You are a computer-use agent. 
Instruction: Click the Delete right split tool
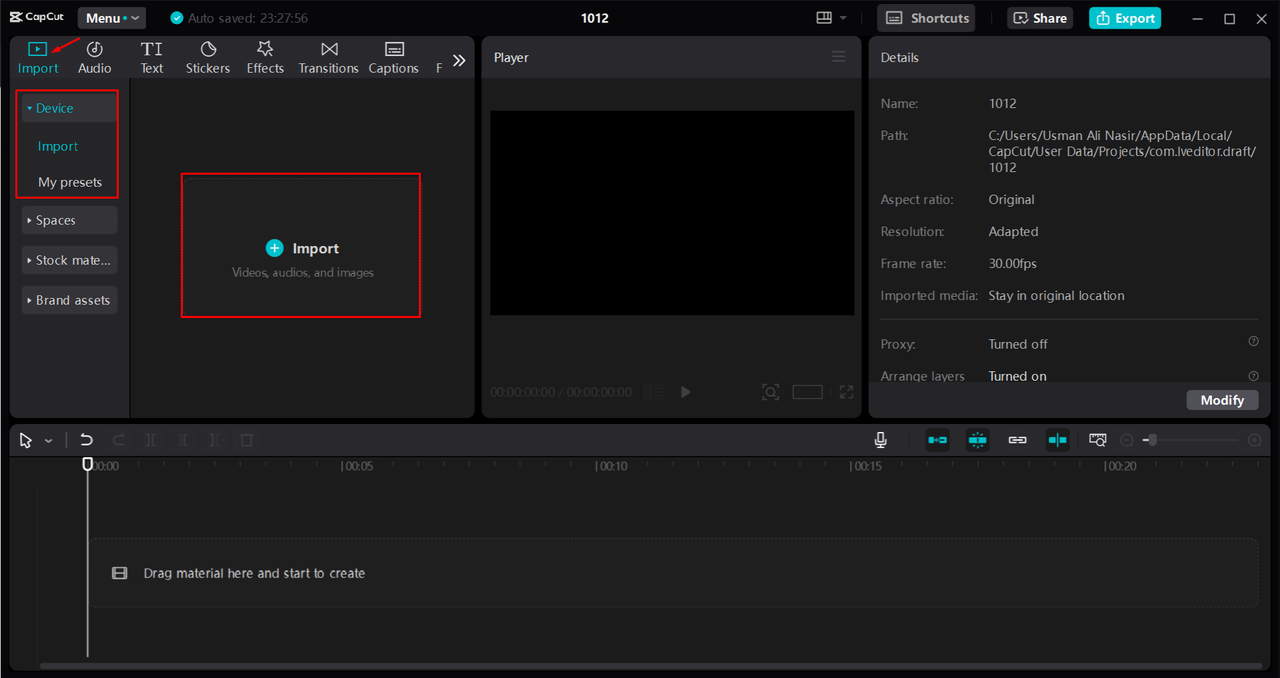(x=215, y=440)
